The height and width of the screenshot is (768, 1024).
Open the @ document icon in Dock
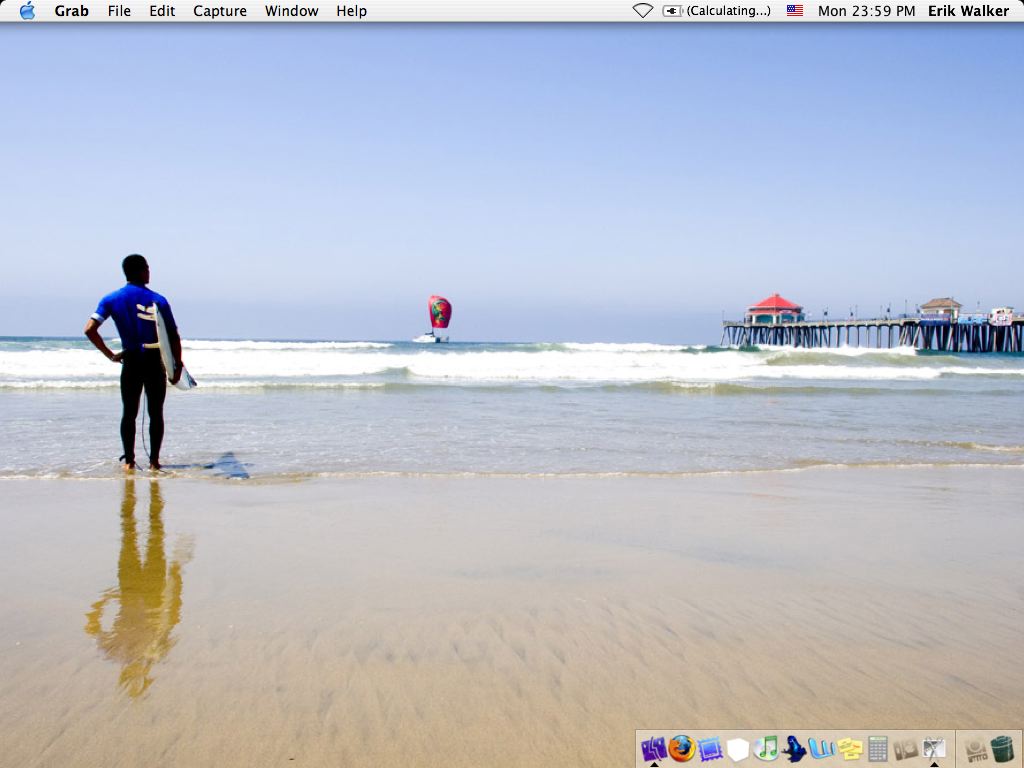coord(976,749)
